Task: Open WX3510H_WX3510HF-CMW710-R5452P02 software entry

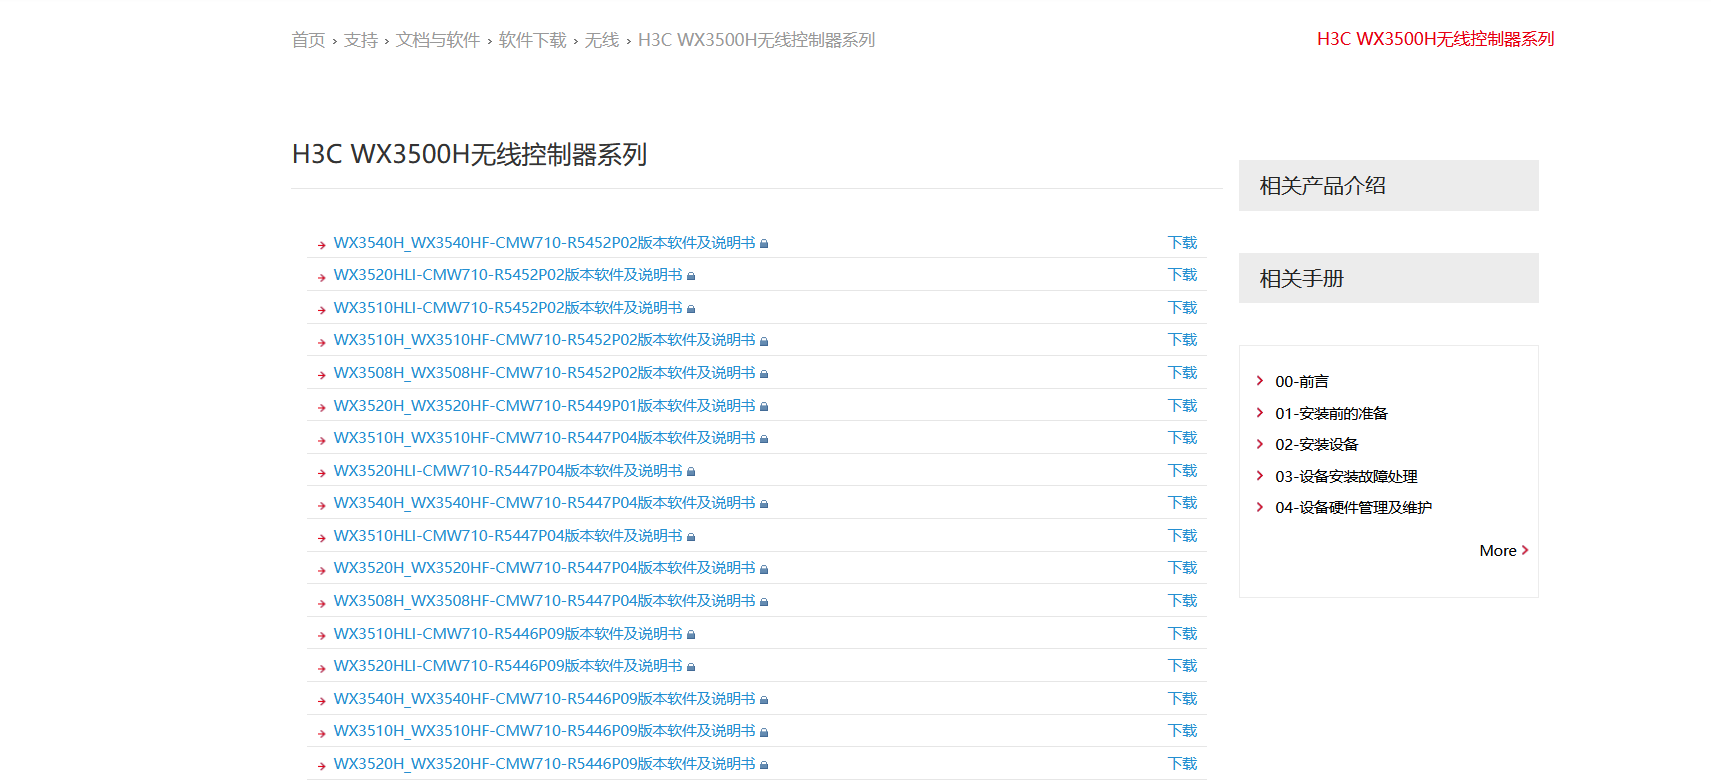Action: tap(544, 340)
